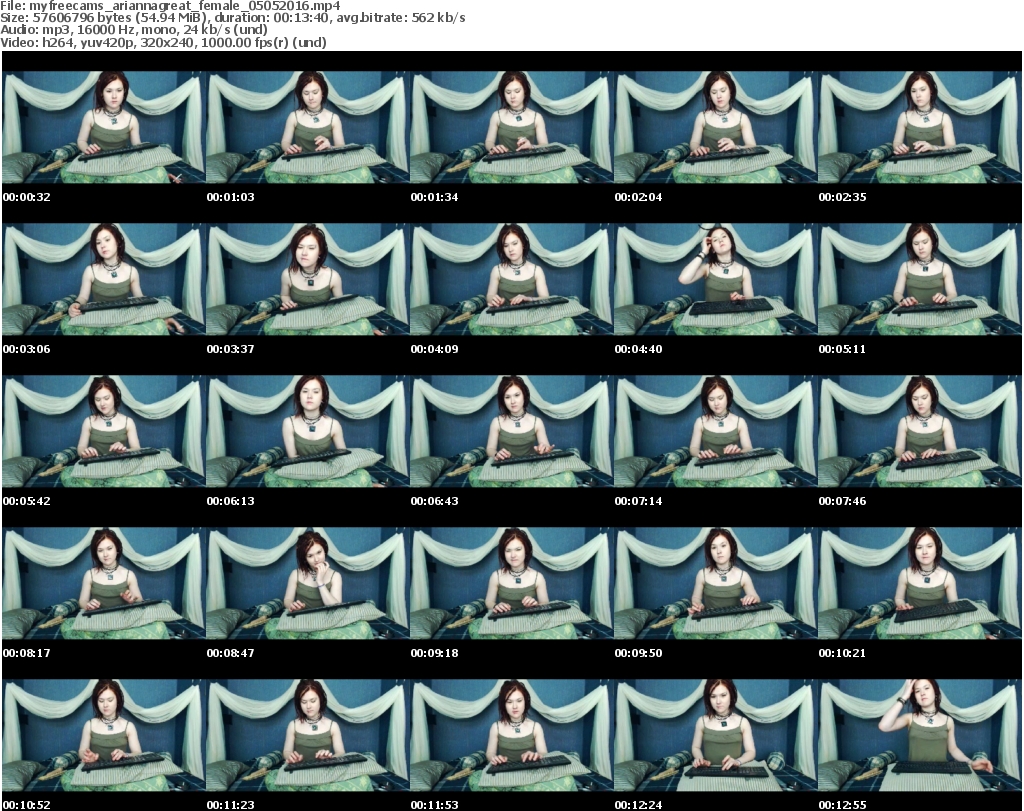Click the '00:05:11' timestamp label
Viewport: 1024px width, 811px height.
(x=842, y=349)
